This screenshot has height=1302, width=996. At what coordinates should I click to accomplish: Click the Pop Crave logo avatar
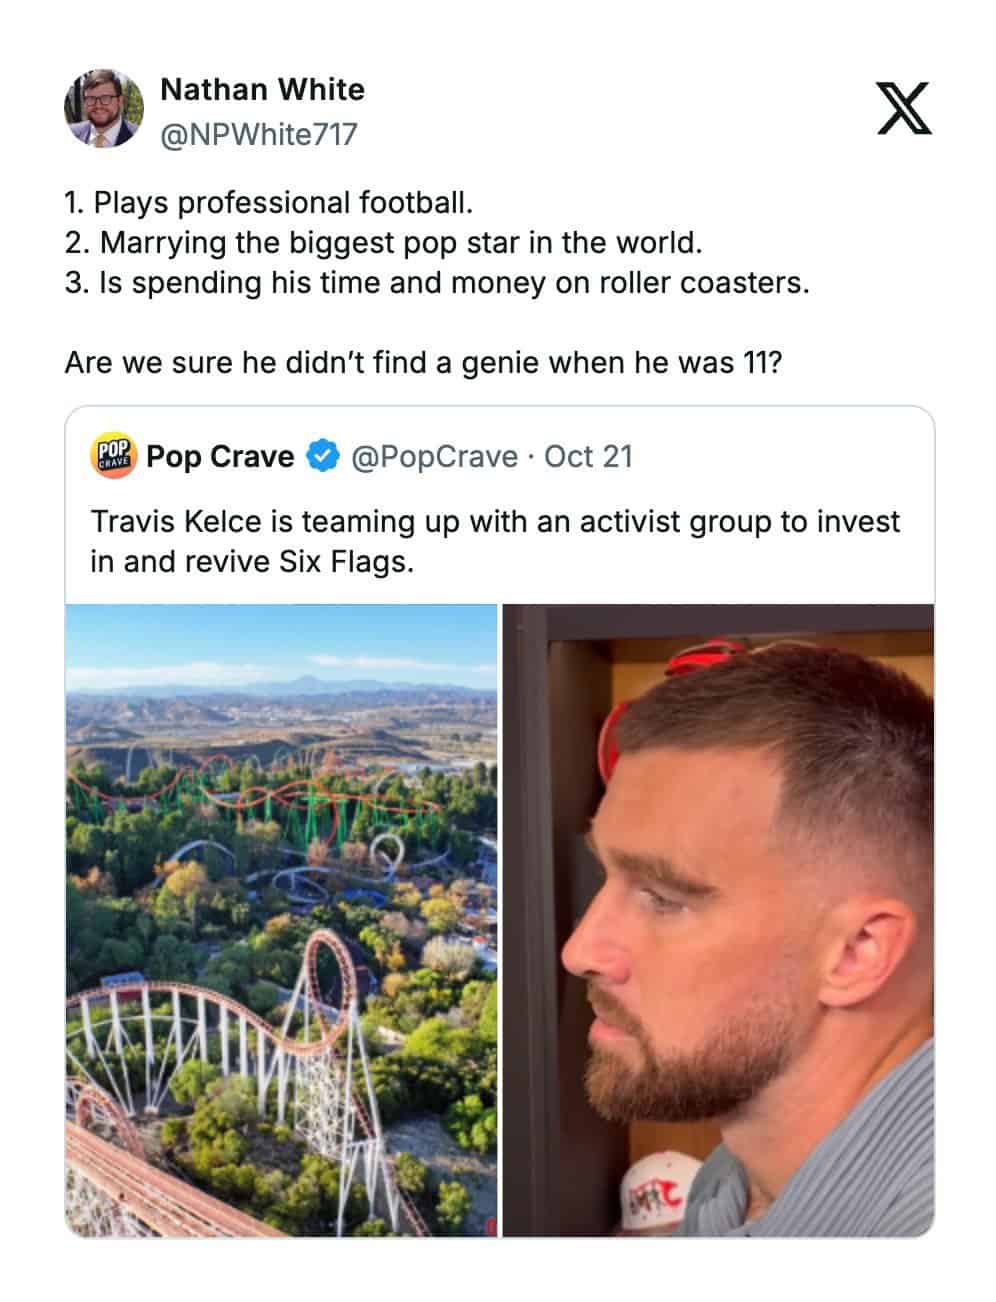(113, 457)
